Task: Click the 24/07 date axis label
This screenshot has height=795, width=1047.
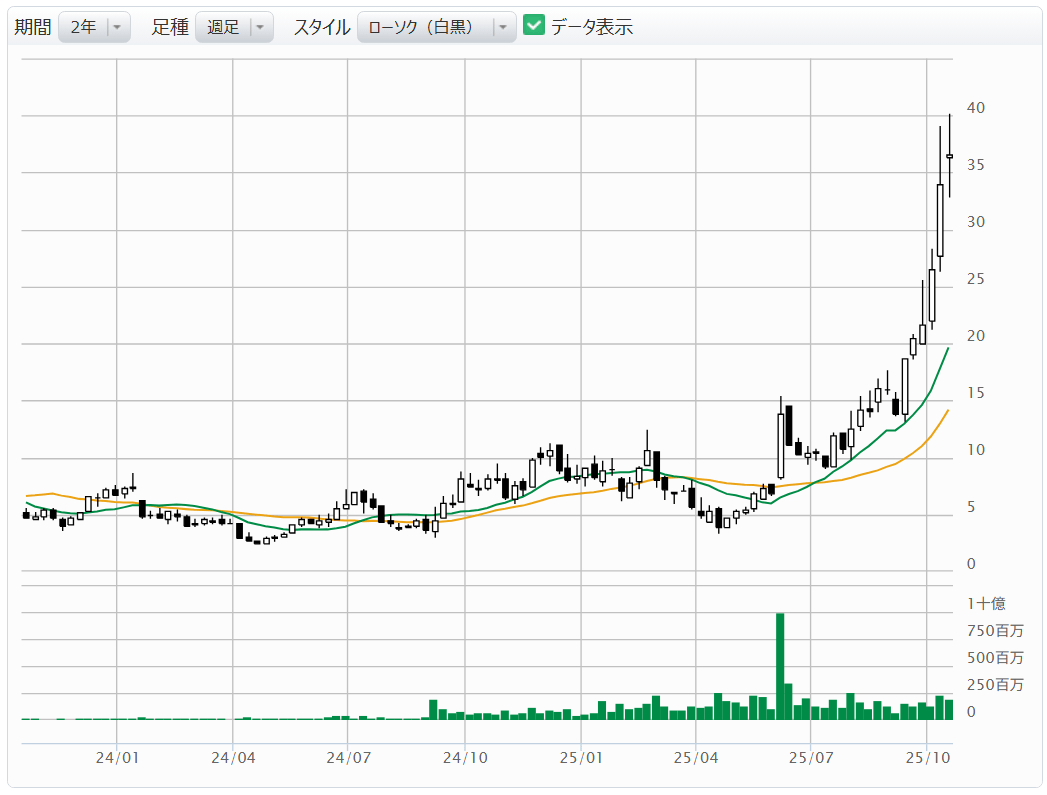Action: [348, 759]
